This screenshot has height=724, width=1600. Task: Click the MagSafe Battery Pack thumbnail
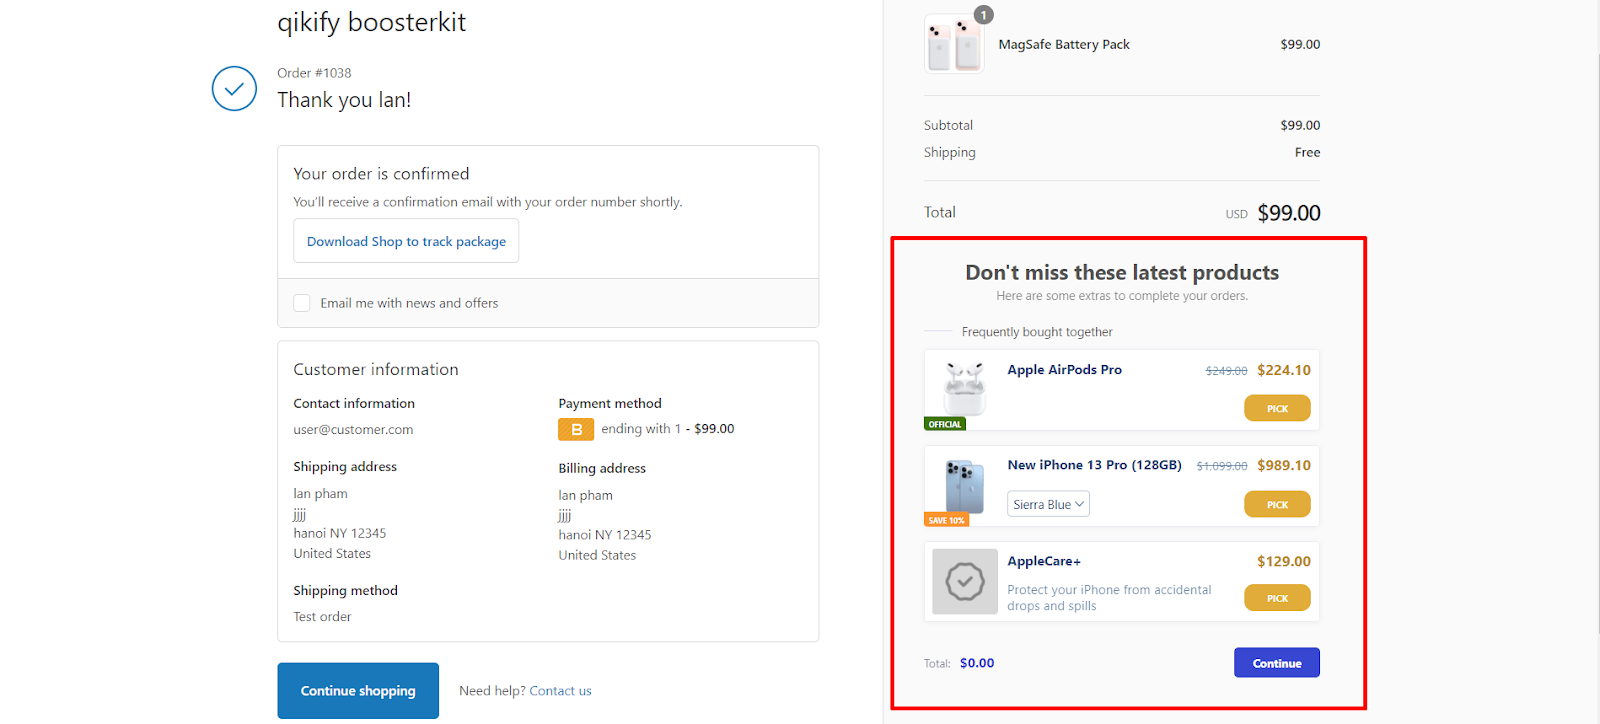coord(954,44)
